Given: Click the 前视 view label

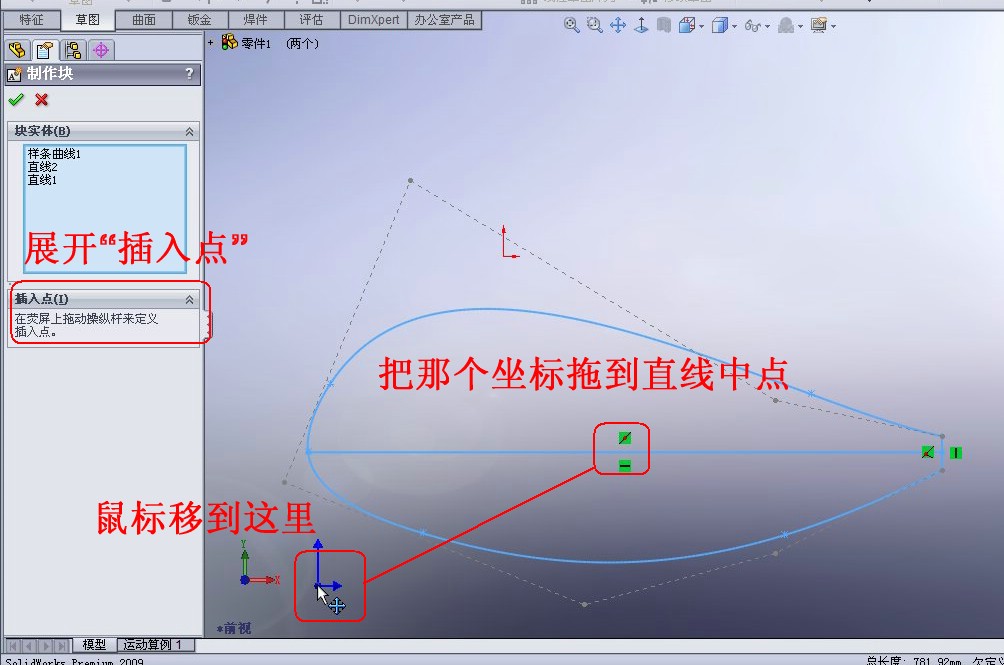Looking at the screenshot, I should click(234, 629).
